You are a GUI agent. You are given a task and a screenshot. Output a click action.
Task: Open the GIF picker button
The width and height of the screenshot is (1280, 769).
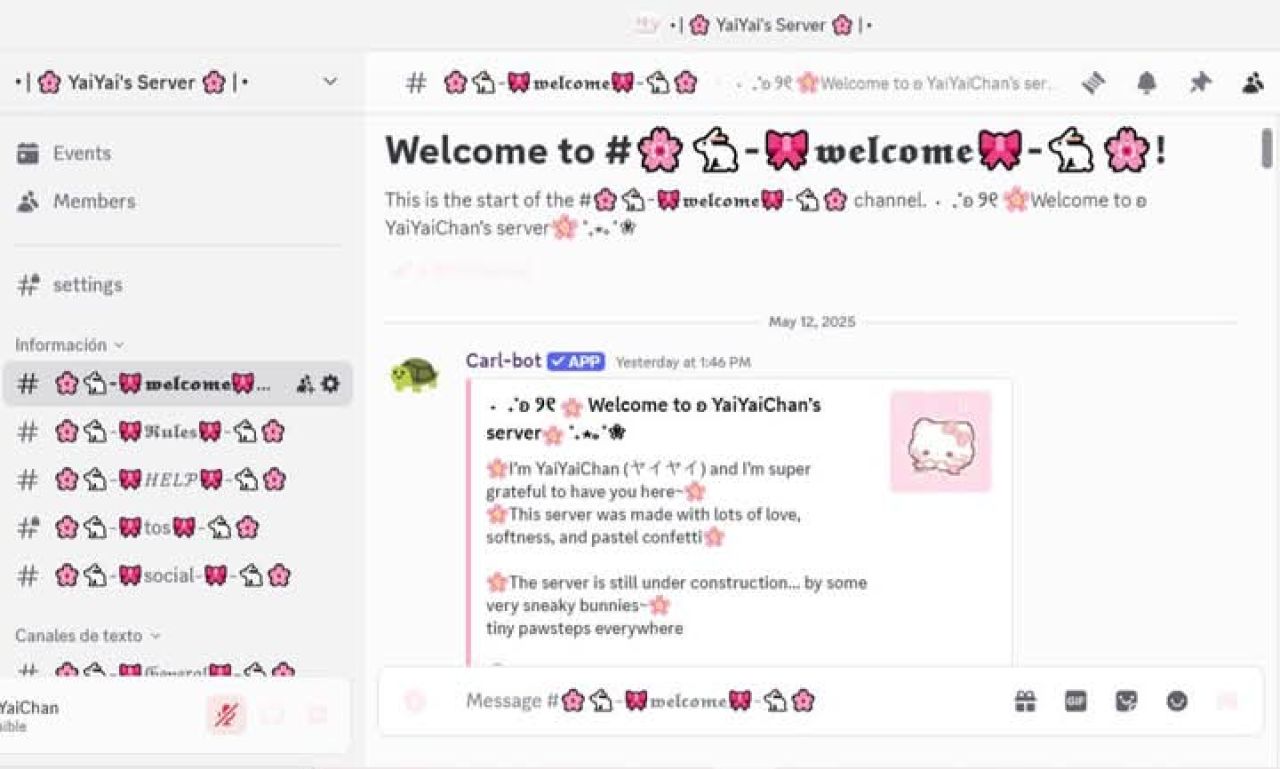coord(1076,701)
